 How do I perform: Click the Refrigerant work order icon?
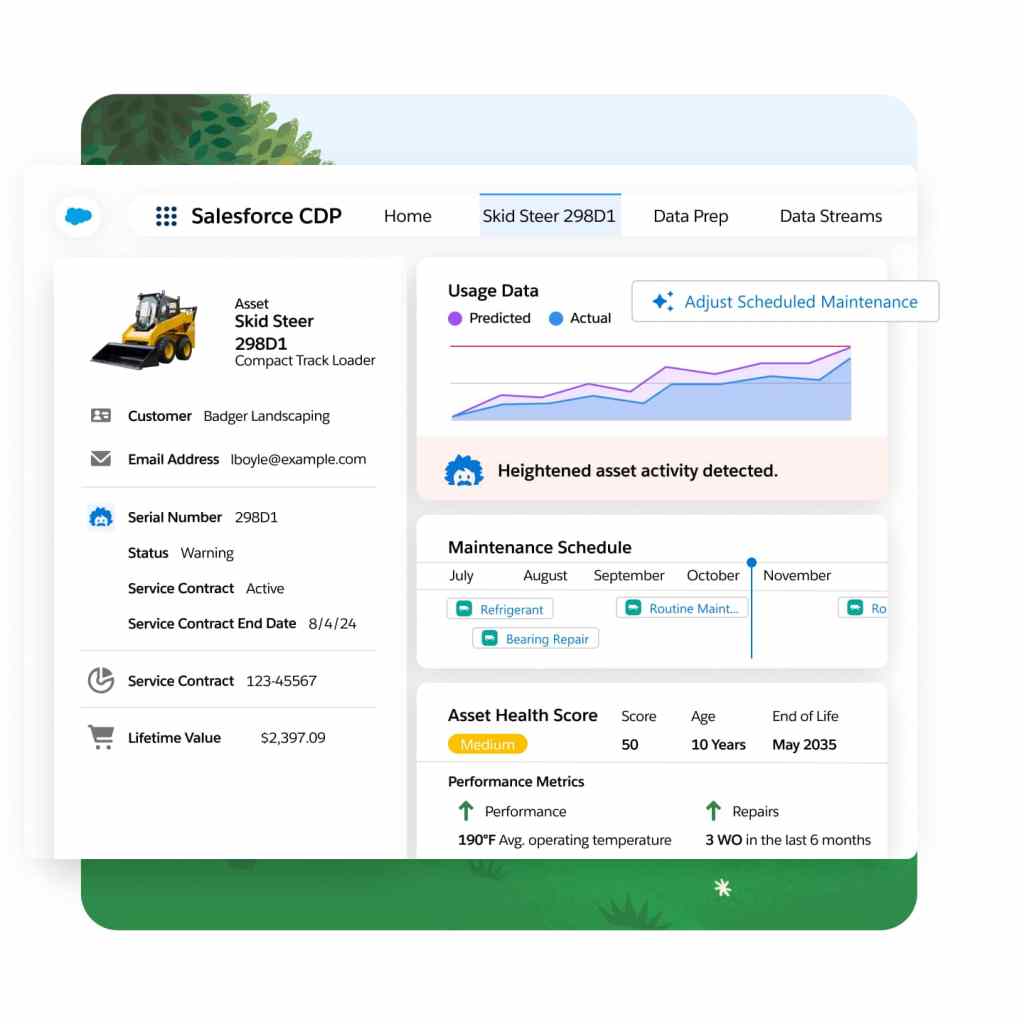[x=464, y=609]
